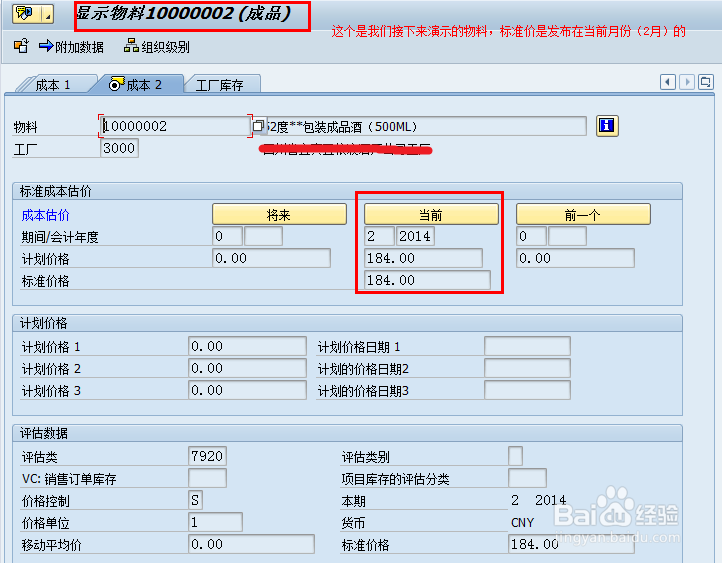This screenshot has height=563, width=722.
Task: Click the bottom 标准价格 184.00 field
Action: 571,544
